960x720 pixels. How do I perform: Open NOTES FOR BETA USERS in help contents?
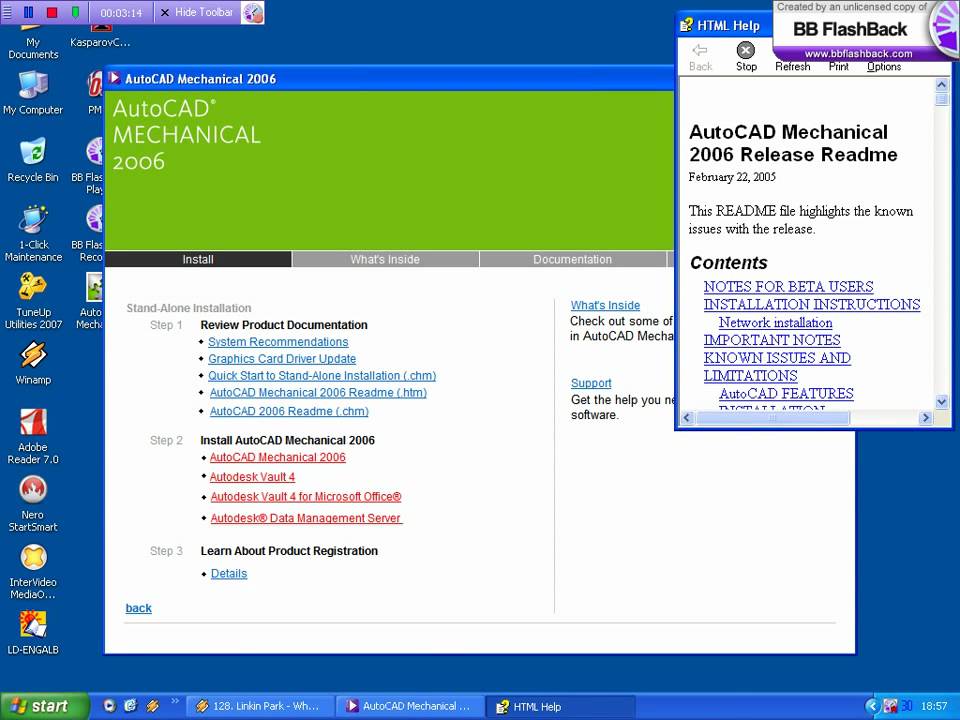click(789, 287)
